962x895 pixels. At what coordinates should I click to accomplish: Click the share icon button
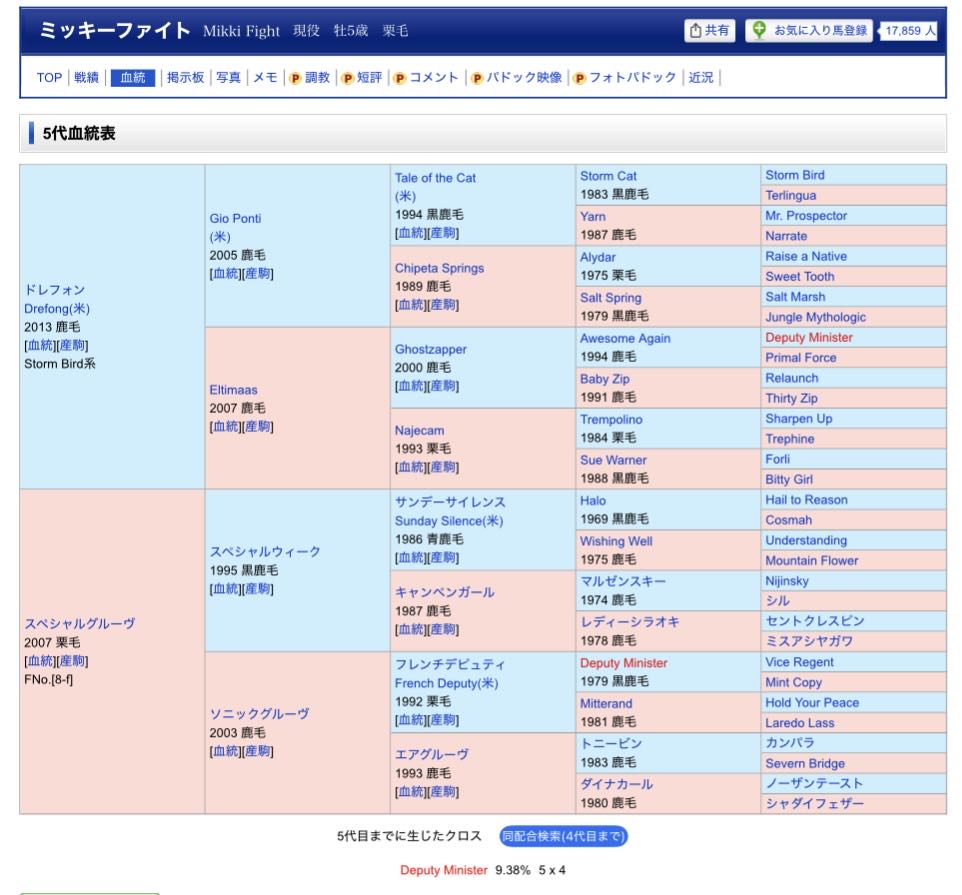pyautogui.click(x=709, y=31)
